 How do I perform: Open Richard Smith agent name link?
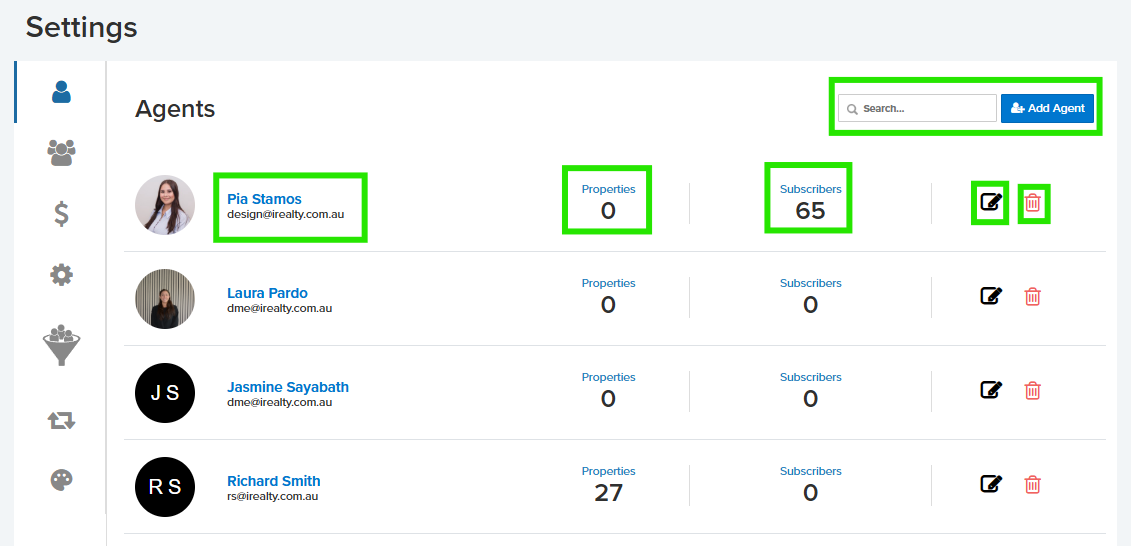(x=273, y=481)
